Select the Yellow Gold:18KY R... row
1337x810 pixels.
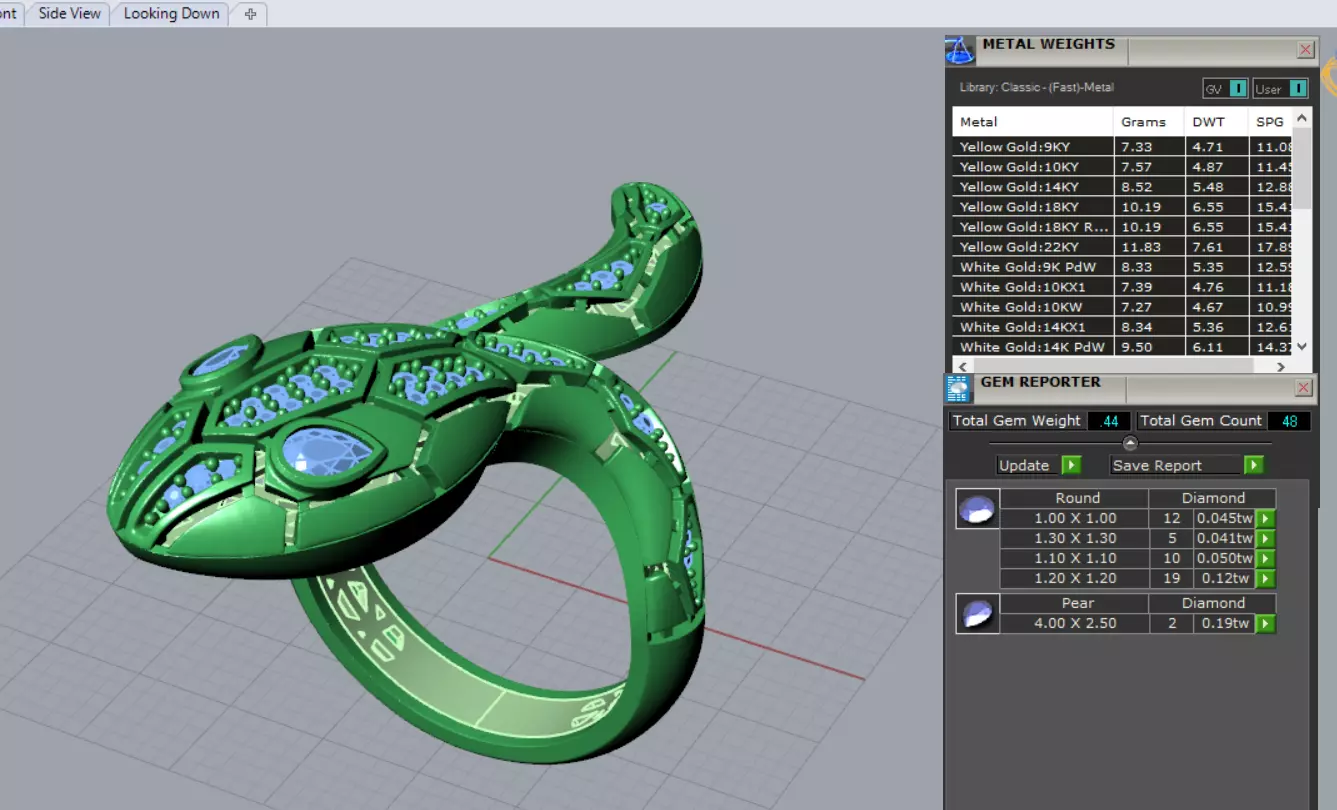1123,227
